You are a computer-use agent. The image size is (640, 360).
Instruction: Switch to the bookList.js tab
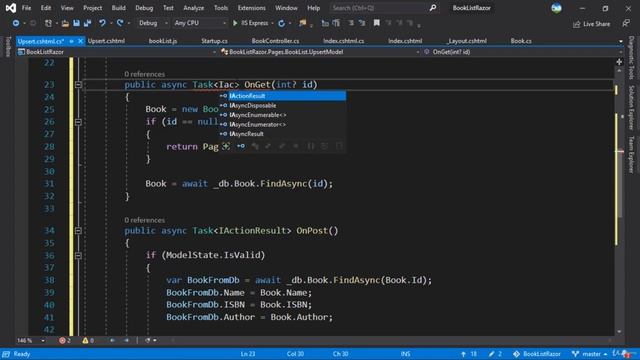click(163, 41)
